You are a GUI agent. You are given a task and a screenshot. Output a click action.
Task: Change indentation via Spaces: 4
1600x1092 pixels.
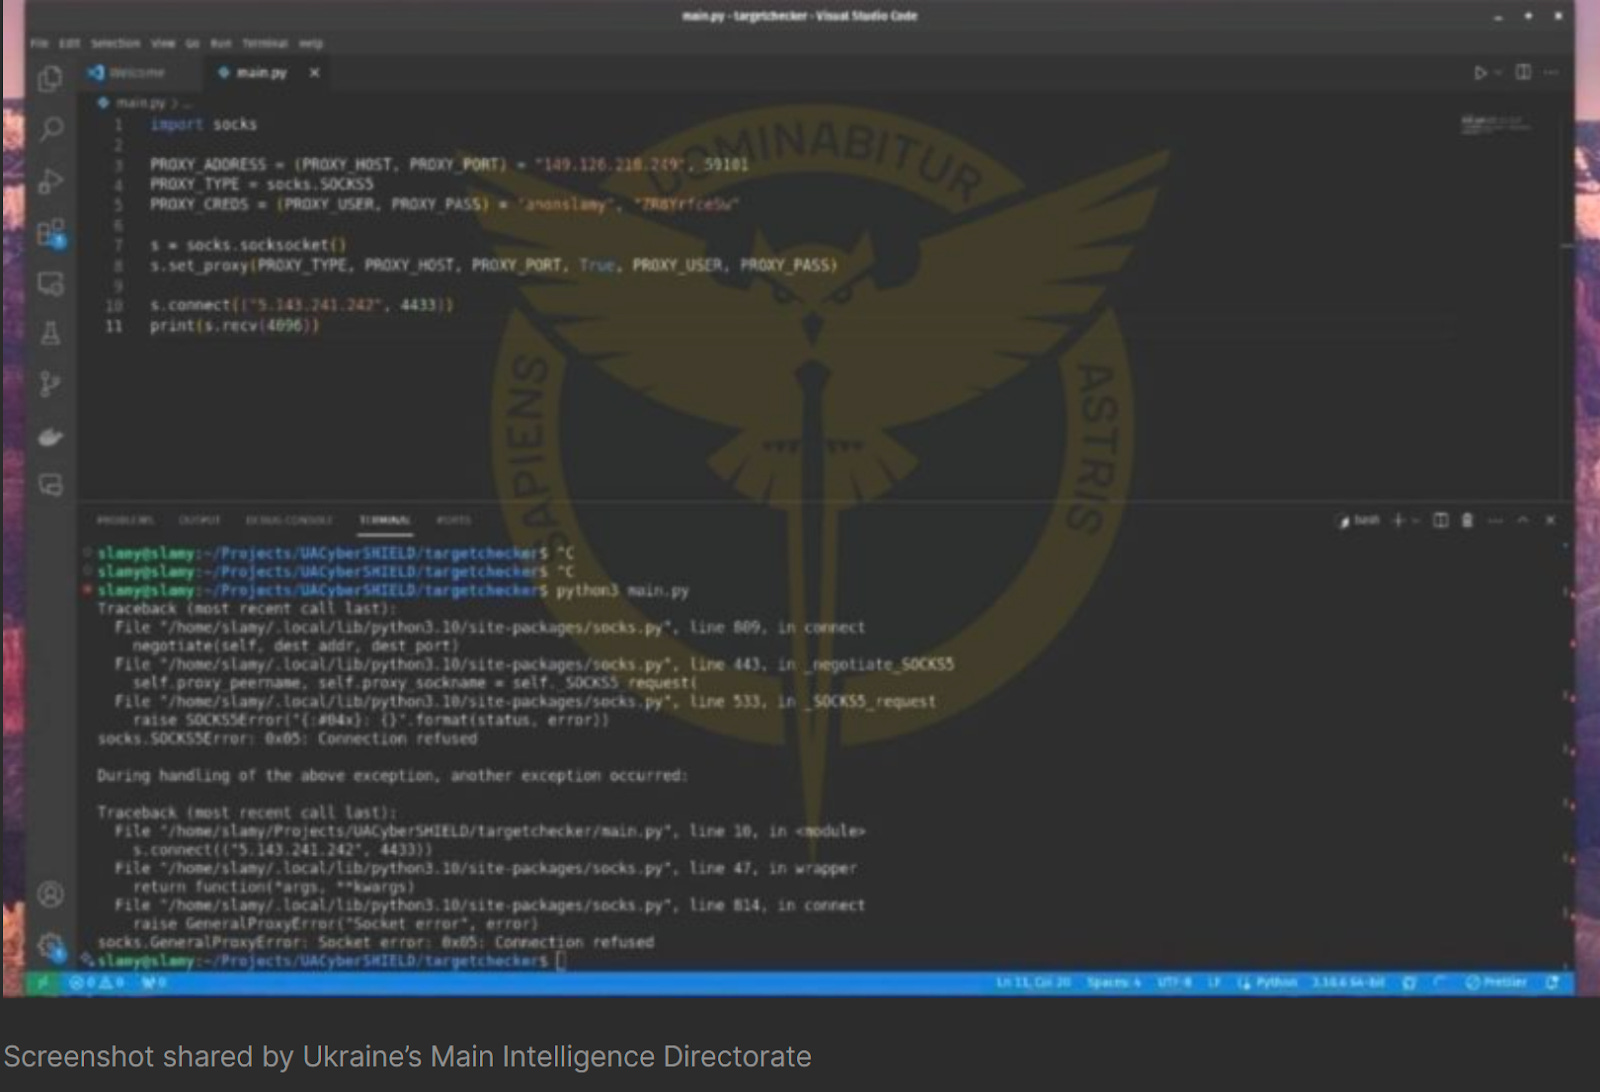(1114, 983)
